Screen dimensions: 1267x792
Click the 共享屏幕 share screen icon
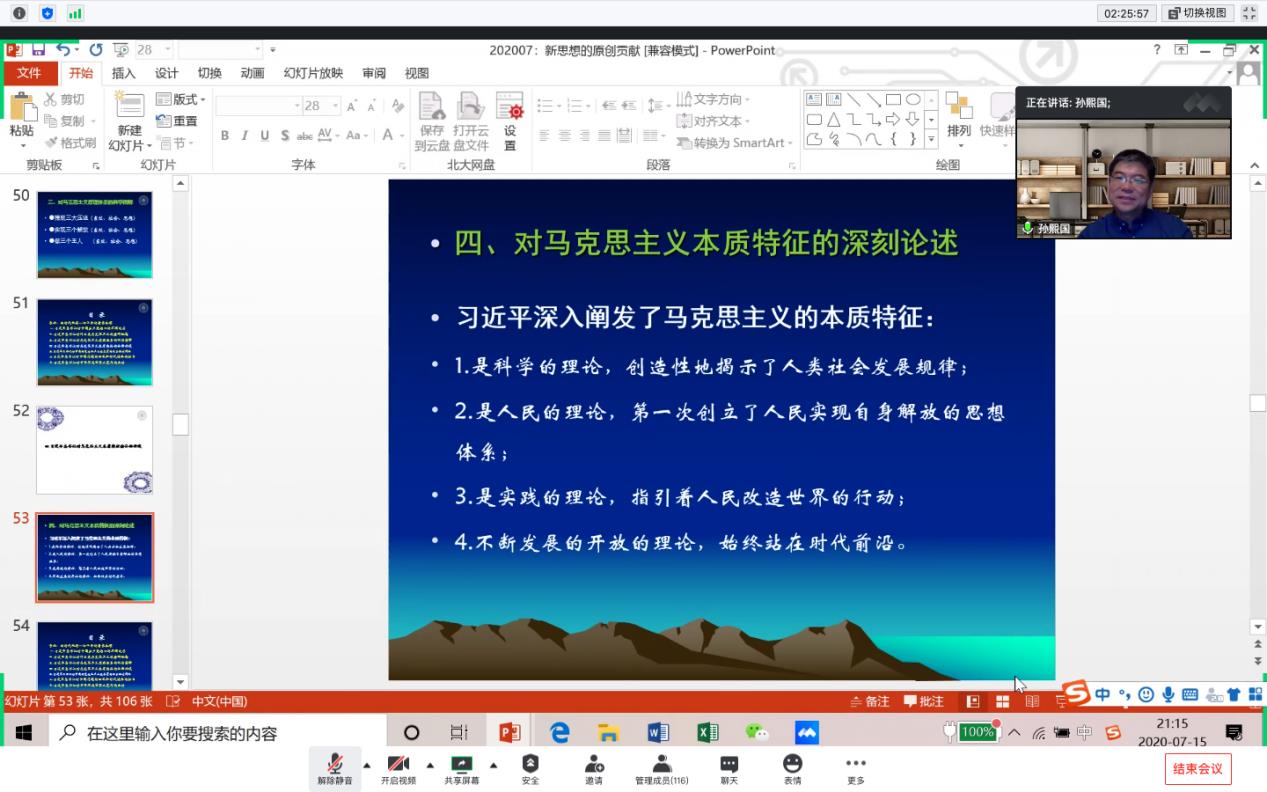(461, 768)
